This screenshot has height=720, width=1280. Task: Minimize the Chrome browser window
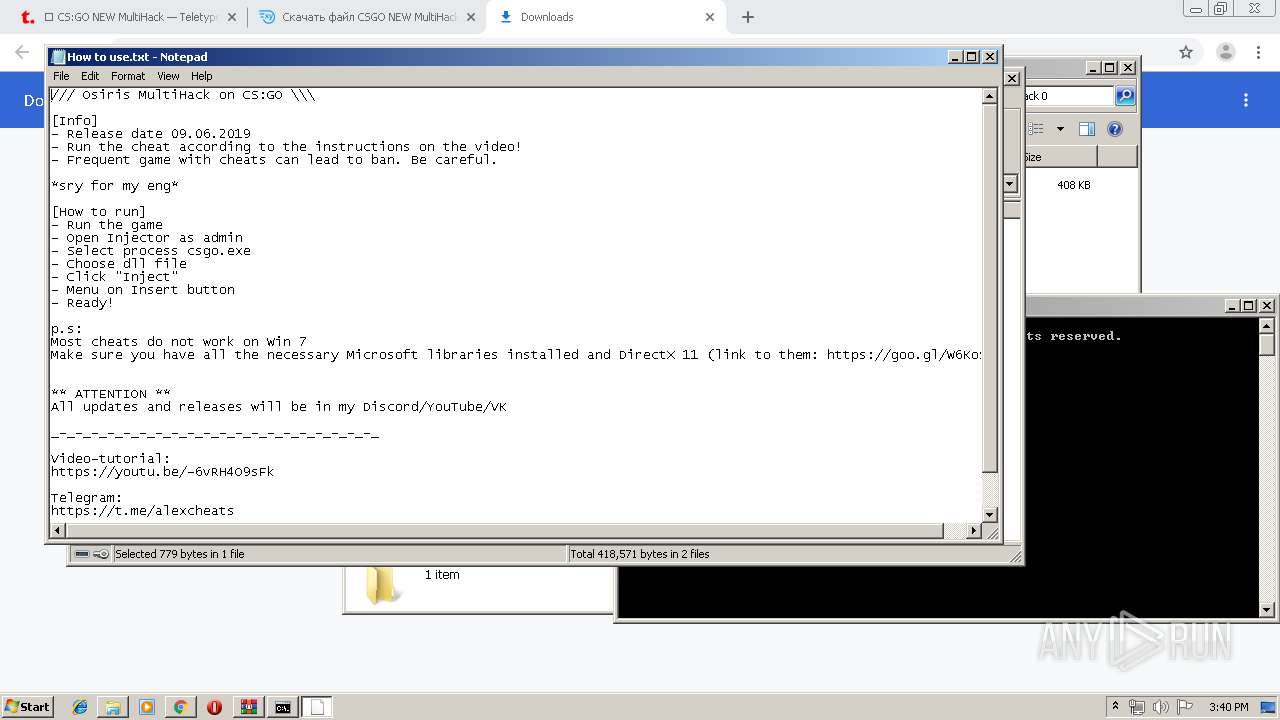[1198, 9]
